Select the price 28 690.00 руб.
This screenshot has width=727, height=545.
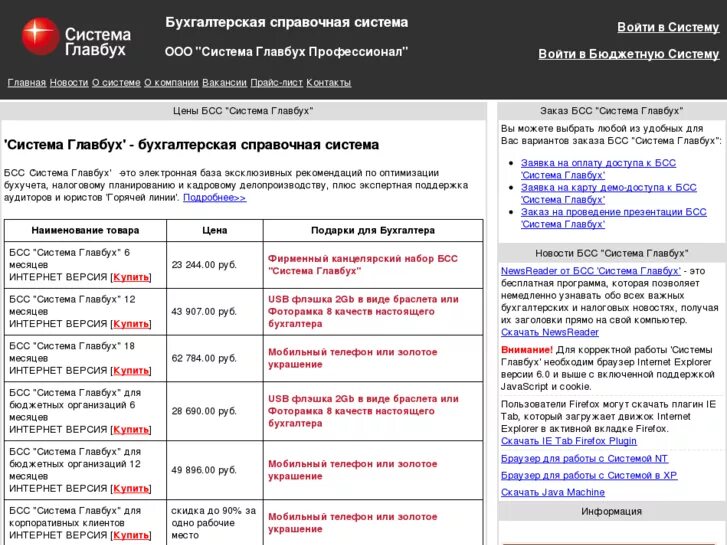[x=204, y=411]
